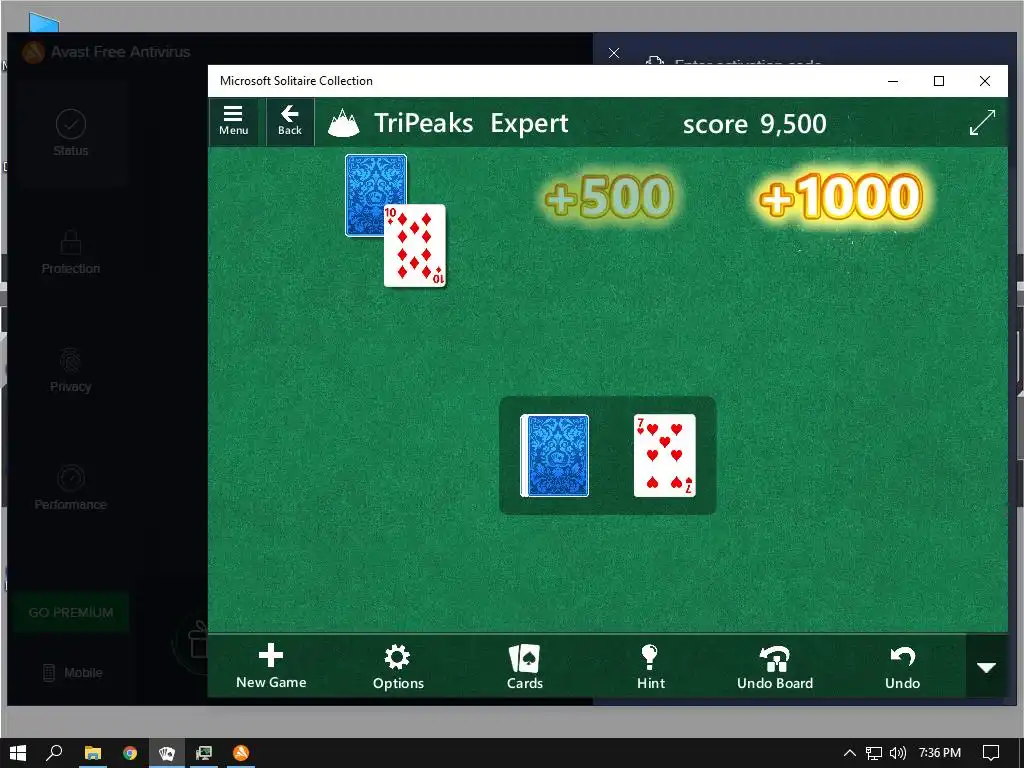The width and height of the screenshot is (1024, 768).
Task: Click the TriPeaks Expert title text
Action: tap(471, 123)
